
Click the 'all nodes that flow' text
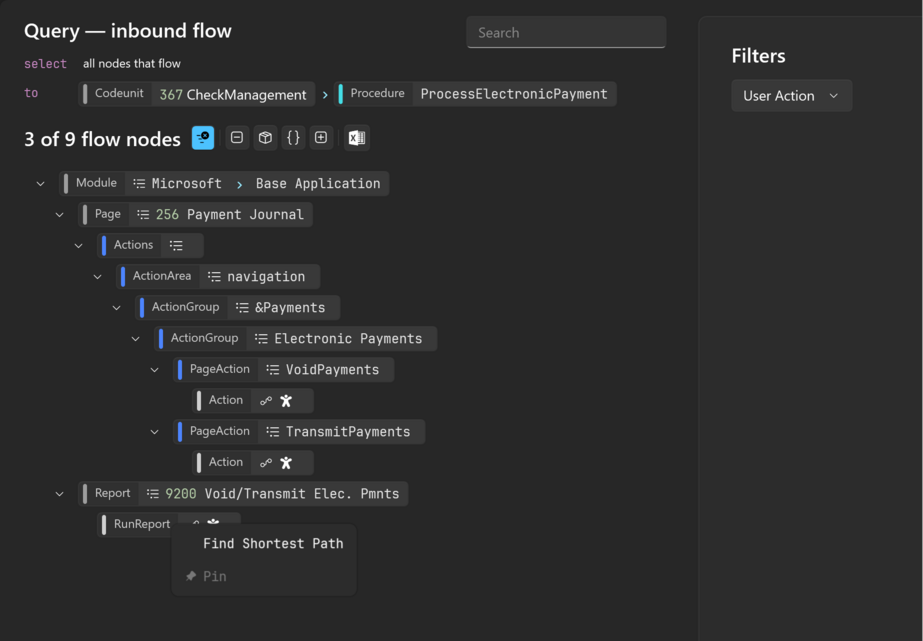(x=132, y=64)
